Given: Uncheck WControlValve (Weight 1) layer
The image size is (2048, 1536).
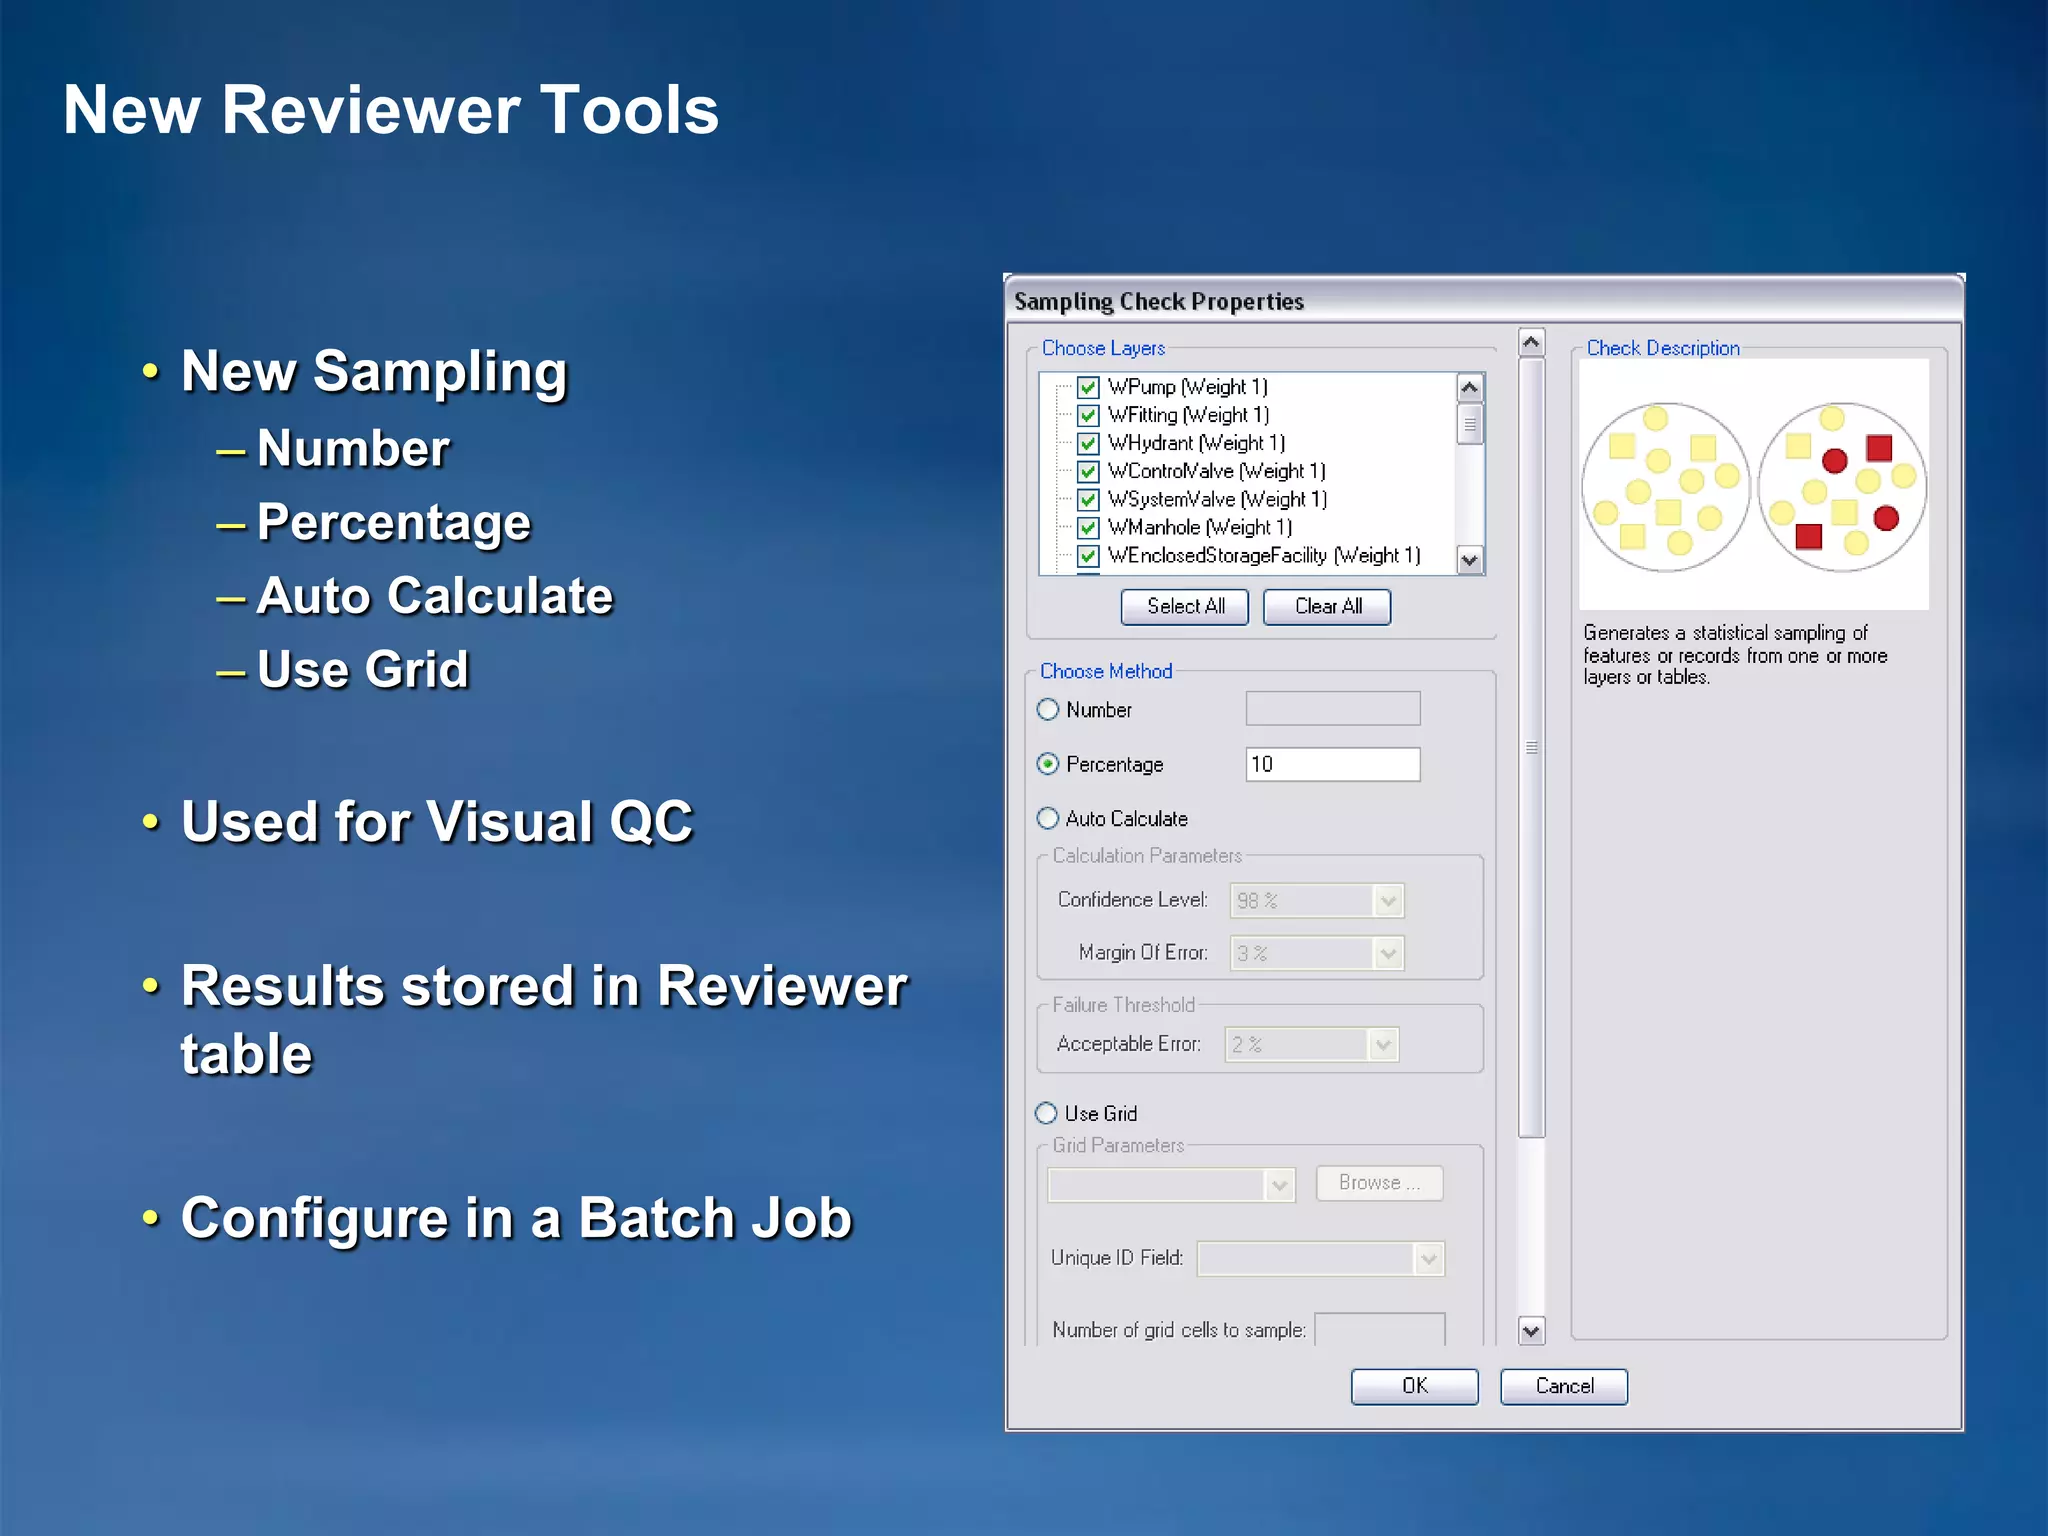Looking at the screenshot, I should [x=1088, y=471].
